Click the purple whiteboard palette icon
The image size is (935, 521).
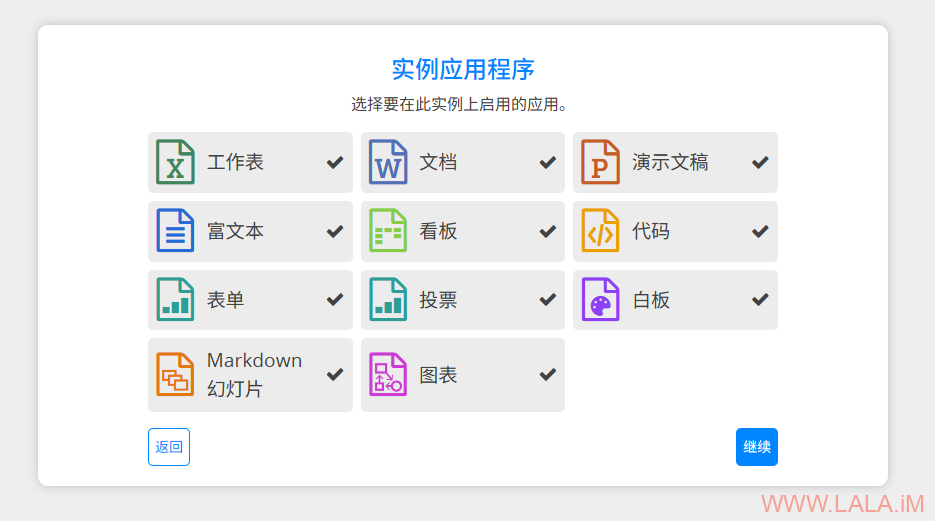[600, 300]
